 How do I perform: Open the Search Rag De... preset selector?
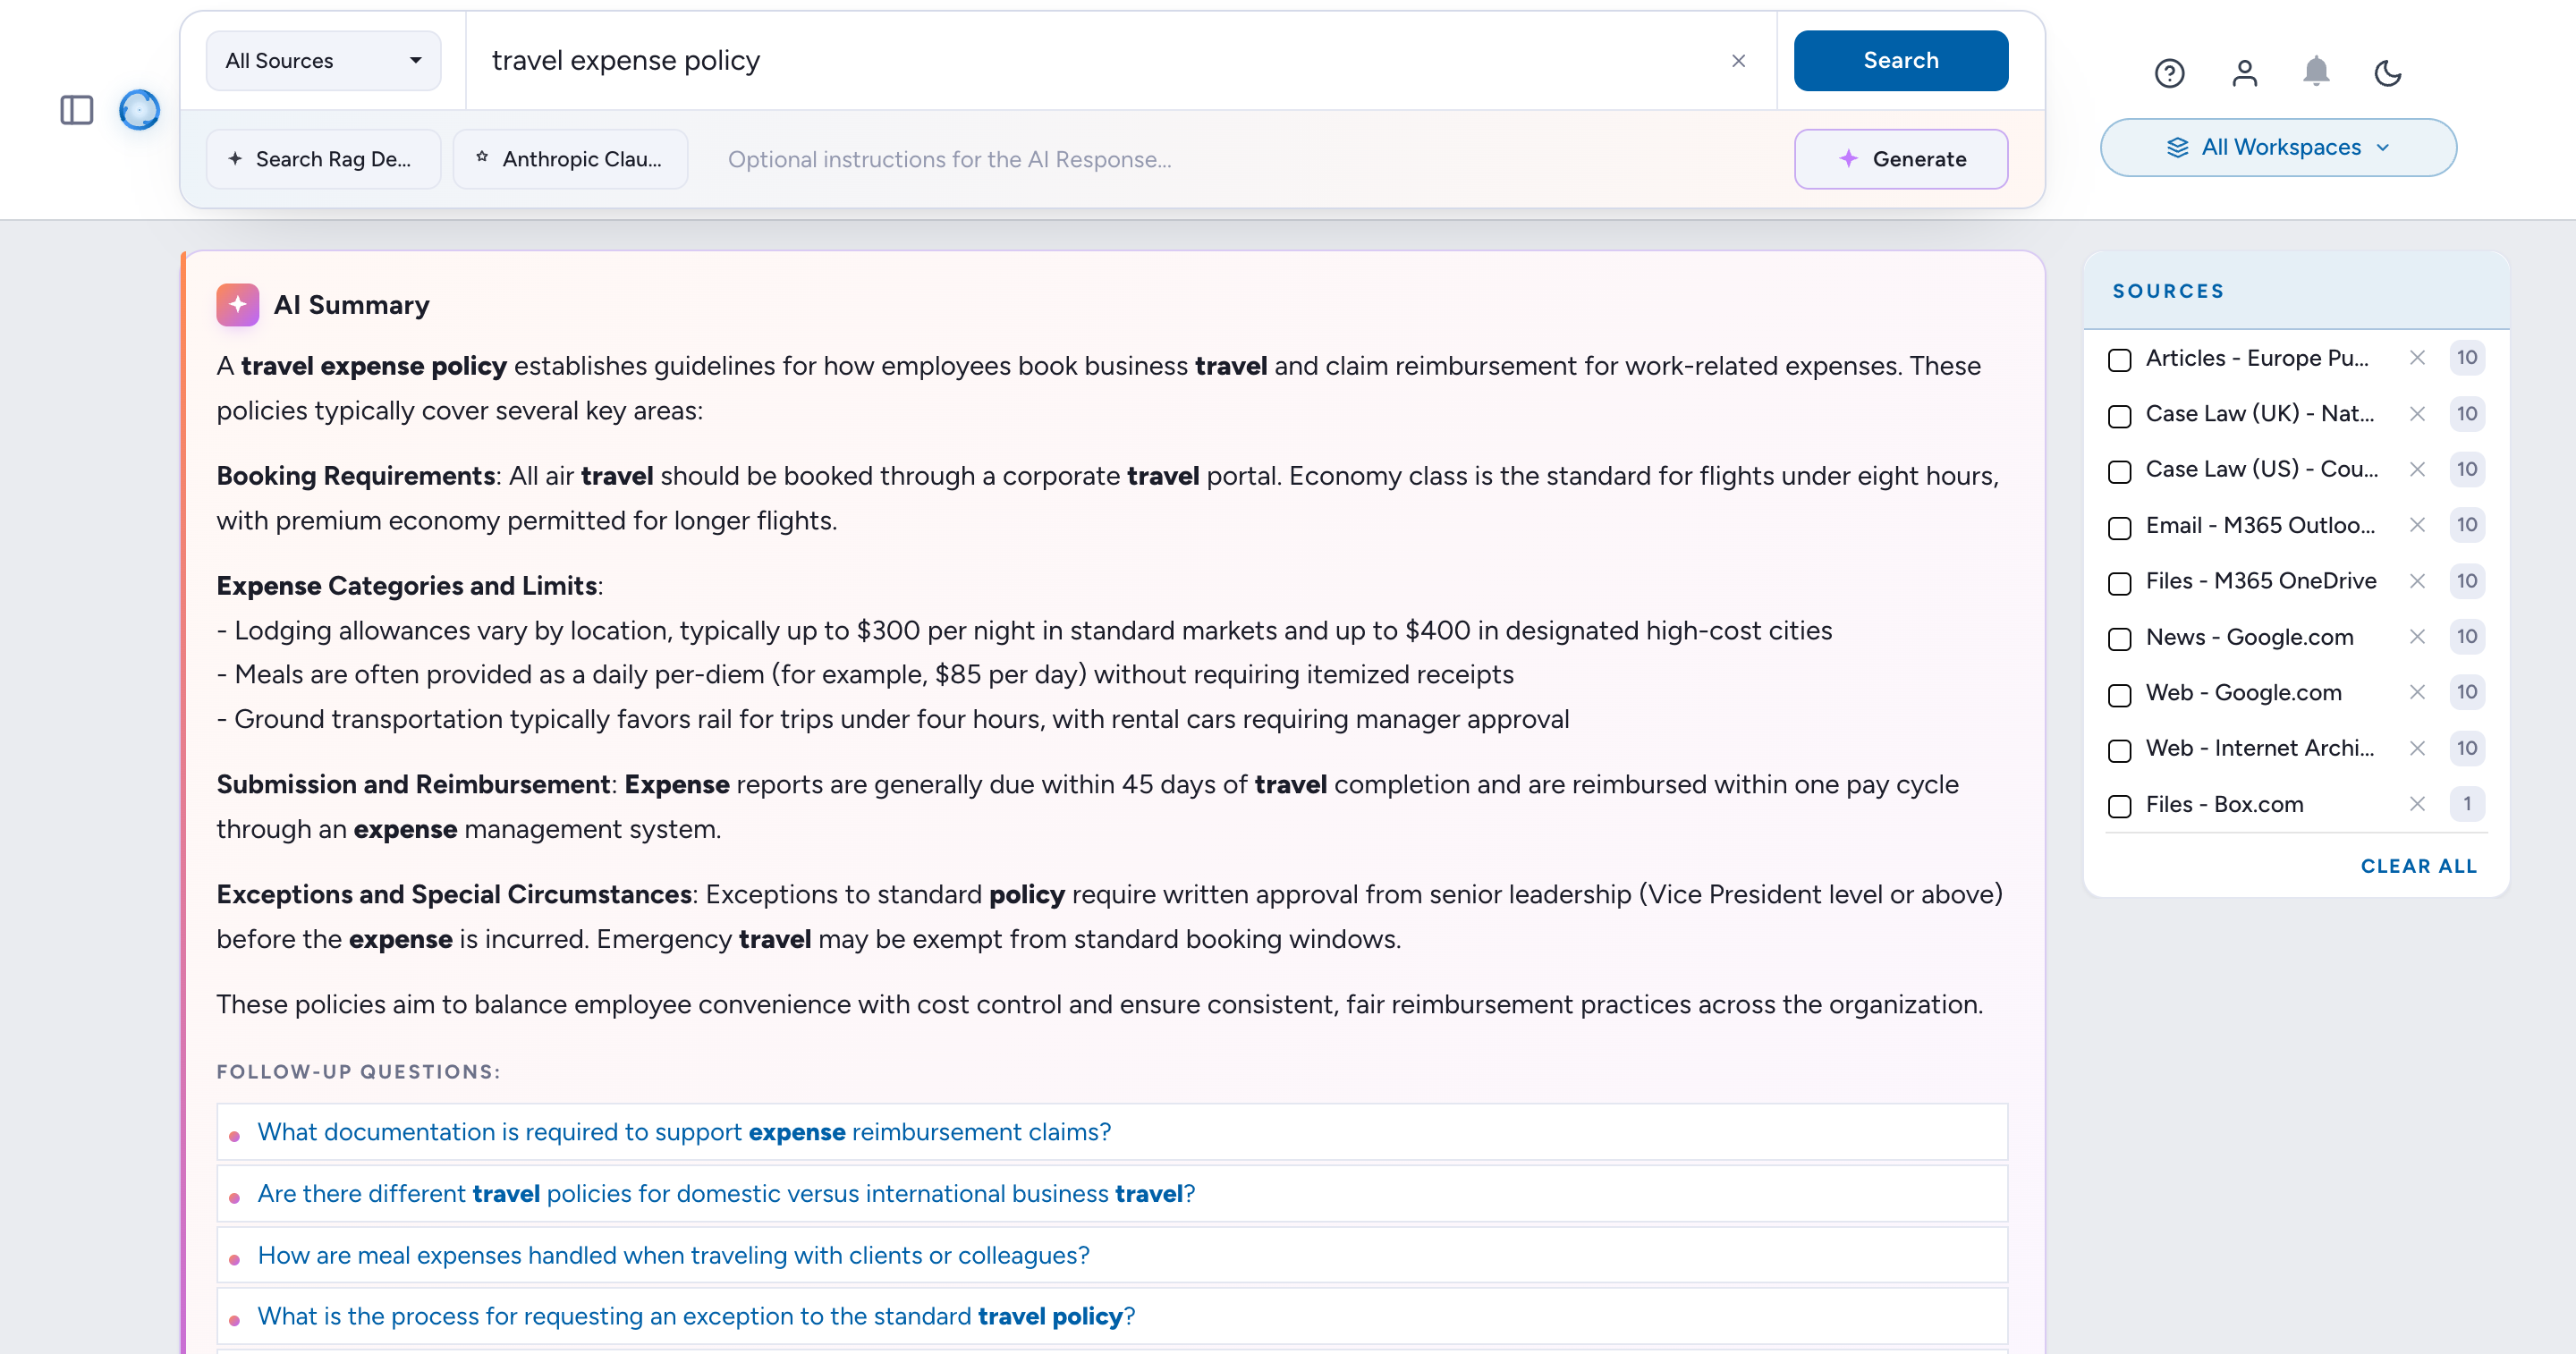[323, 159]
